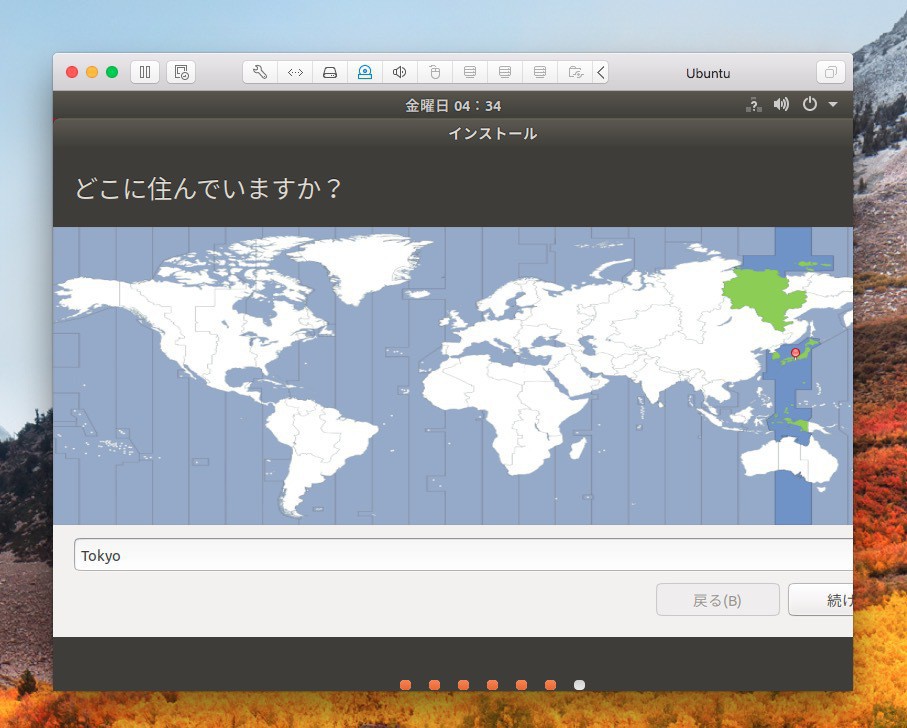Open the VM snapshots button

[181, 72]
